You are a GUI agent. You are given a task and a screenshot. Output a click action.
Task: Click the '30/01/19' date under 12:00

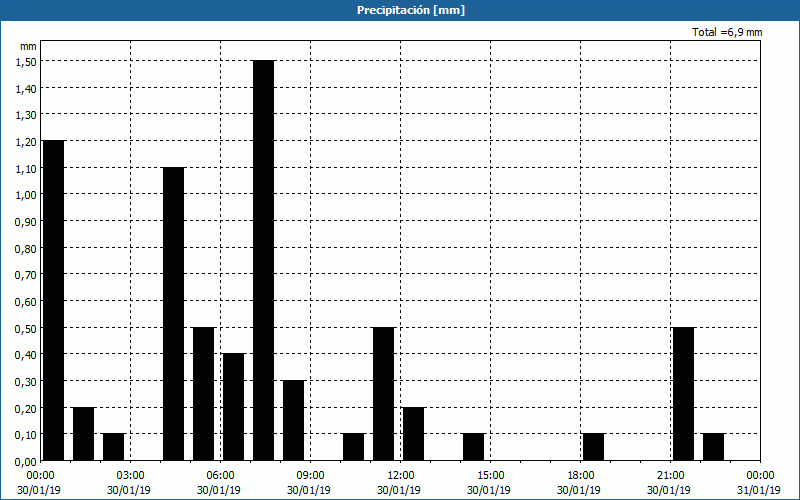click(x=399, y=490)
